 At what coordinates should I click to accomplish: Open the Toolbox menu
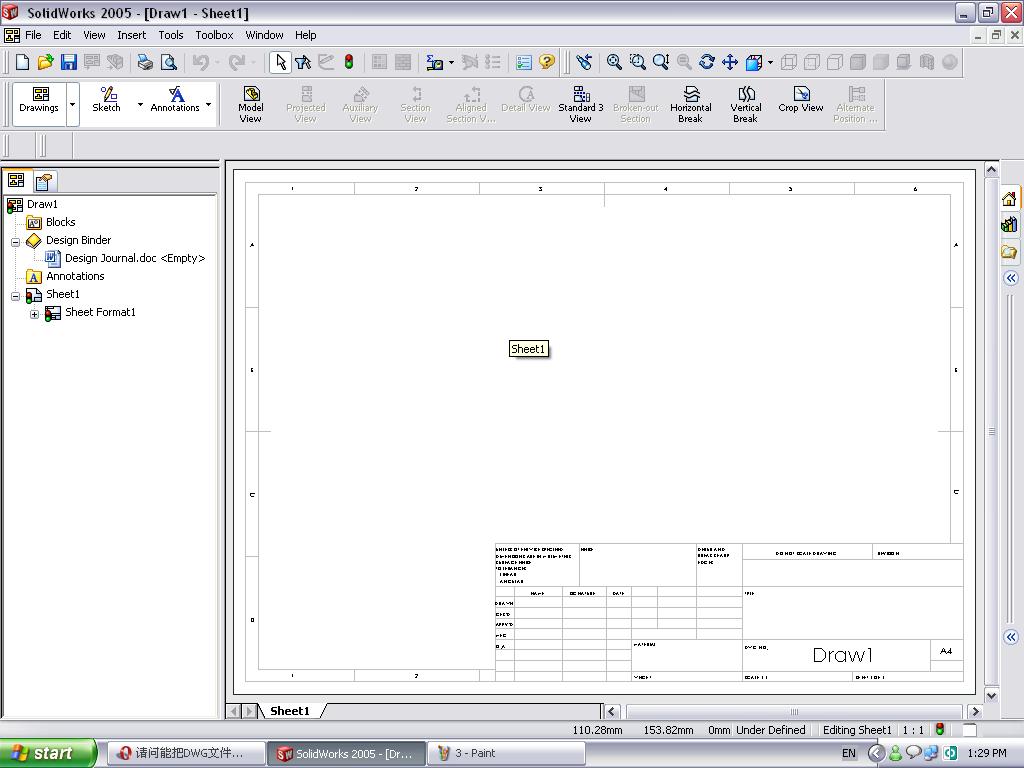(214, 35)
